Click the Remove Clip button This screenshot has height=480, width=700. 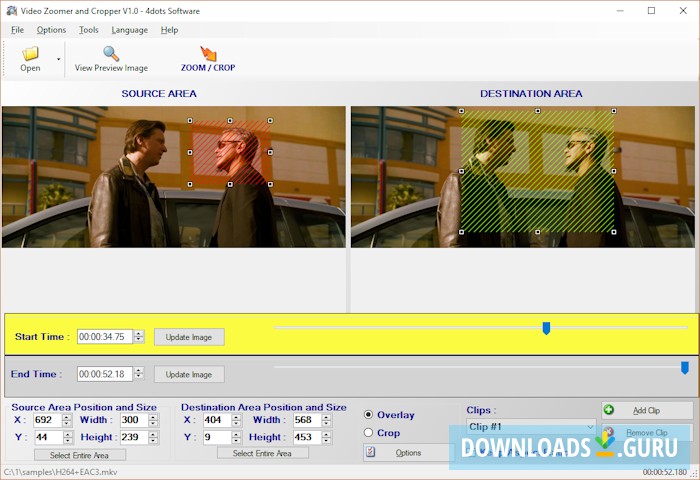(646, 433)
